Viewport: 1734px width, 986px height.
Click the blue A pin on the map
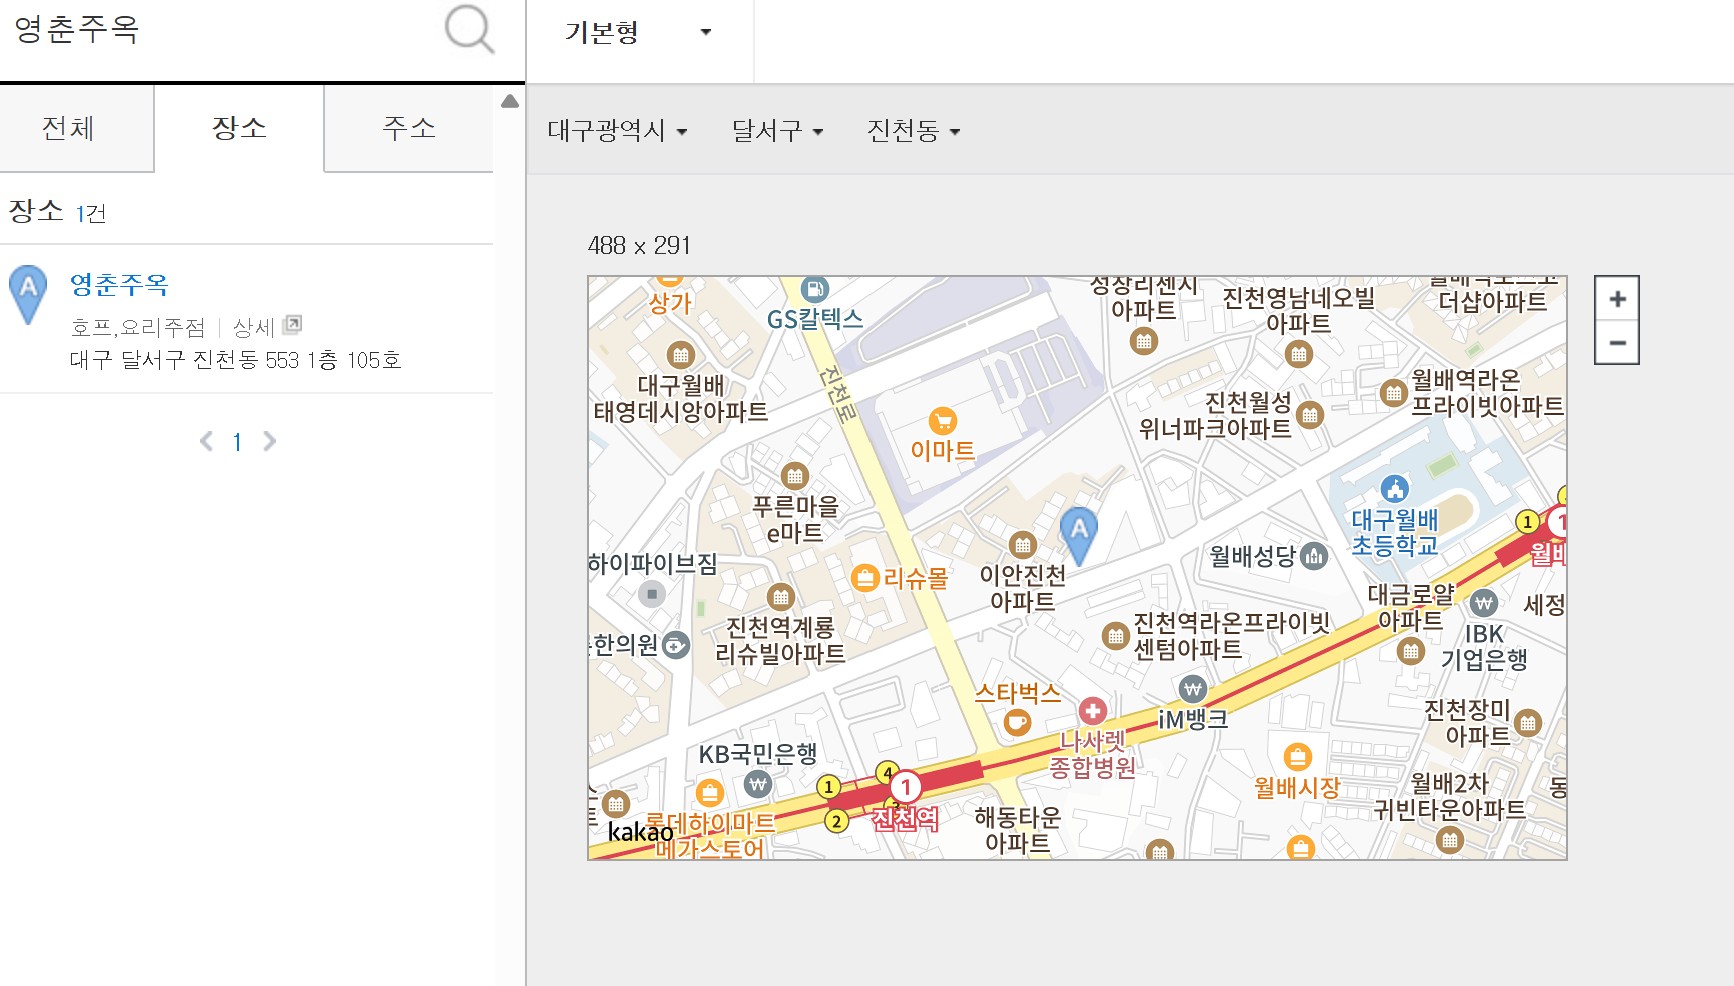pyautogui.click(x=1079, y=535)
